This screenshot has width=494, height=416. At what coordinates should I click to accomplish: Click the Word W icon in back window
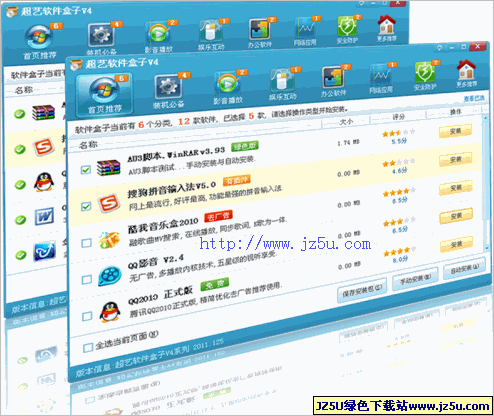tap(44, 217)
